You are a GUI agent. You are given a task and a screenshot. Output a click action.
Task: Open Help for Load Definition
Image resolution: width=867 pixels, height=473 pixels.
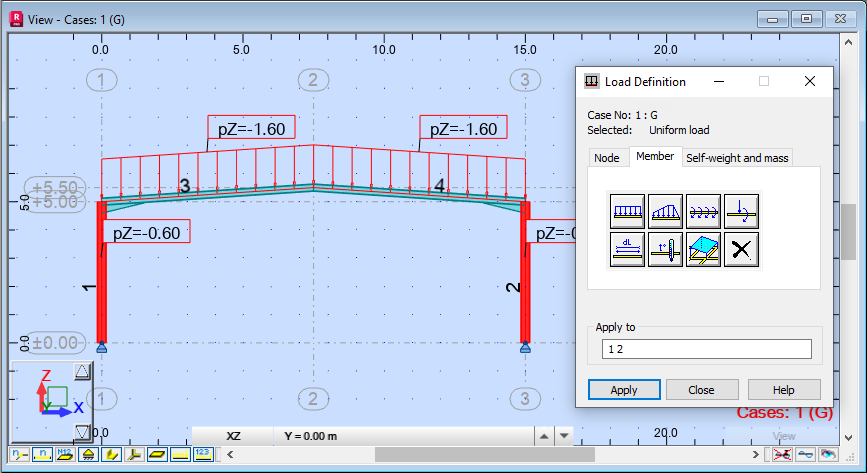[x=784, y=390]
